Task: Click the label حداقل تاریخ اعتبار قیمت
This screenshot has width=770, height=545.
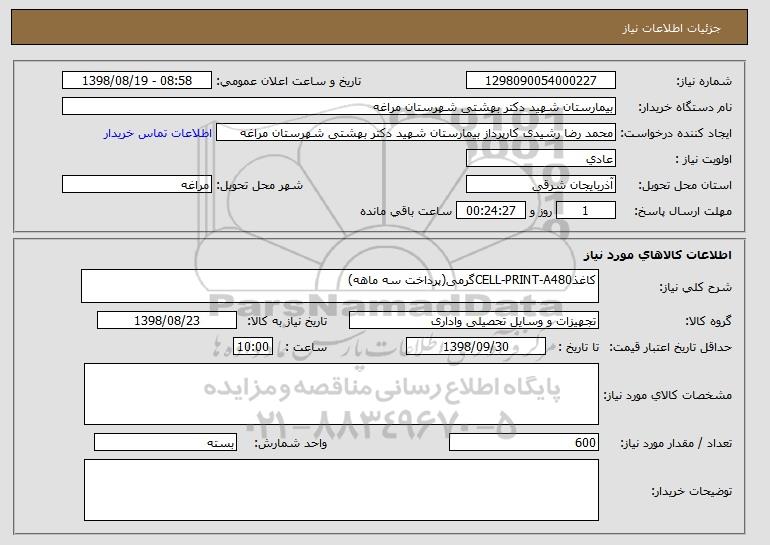Action: [670, 347]
